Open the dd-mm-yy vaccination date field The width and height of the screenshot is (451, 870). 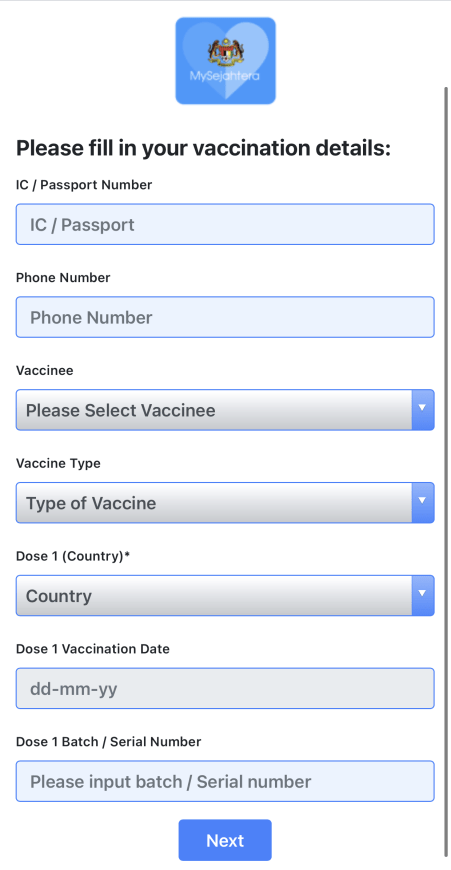pos(225,688)
